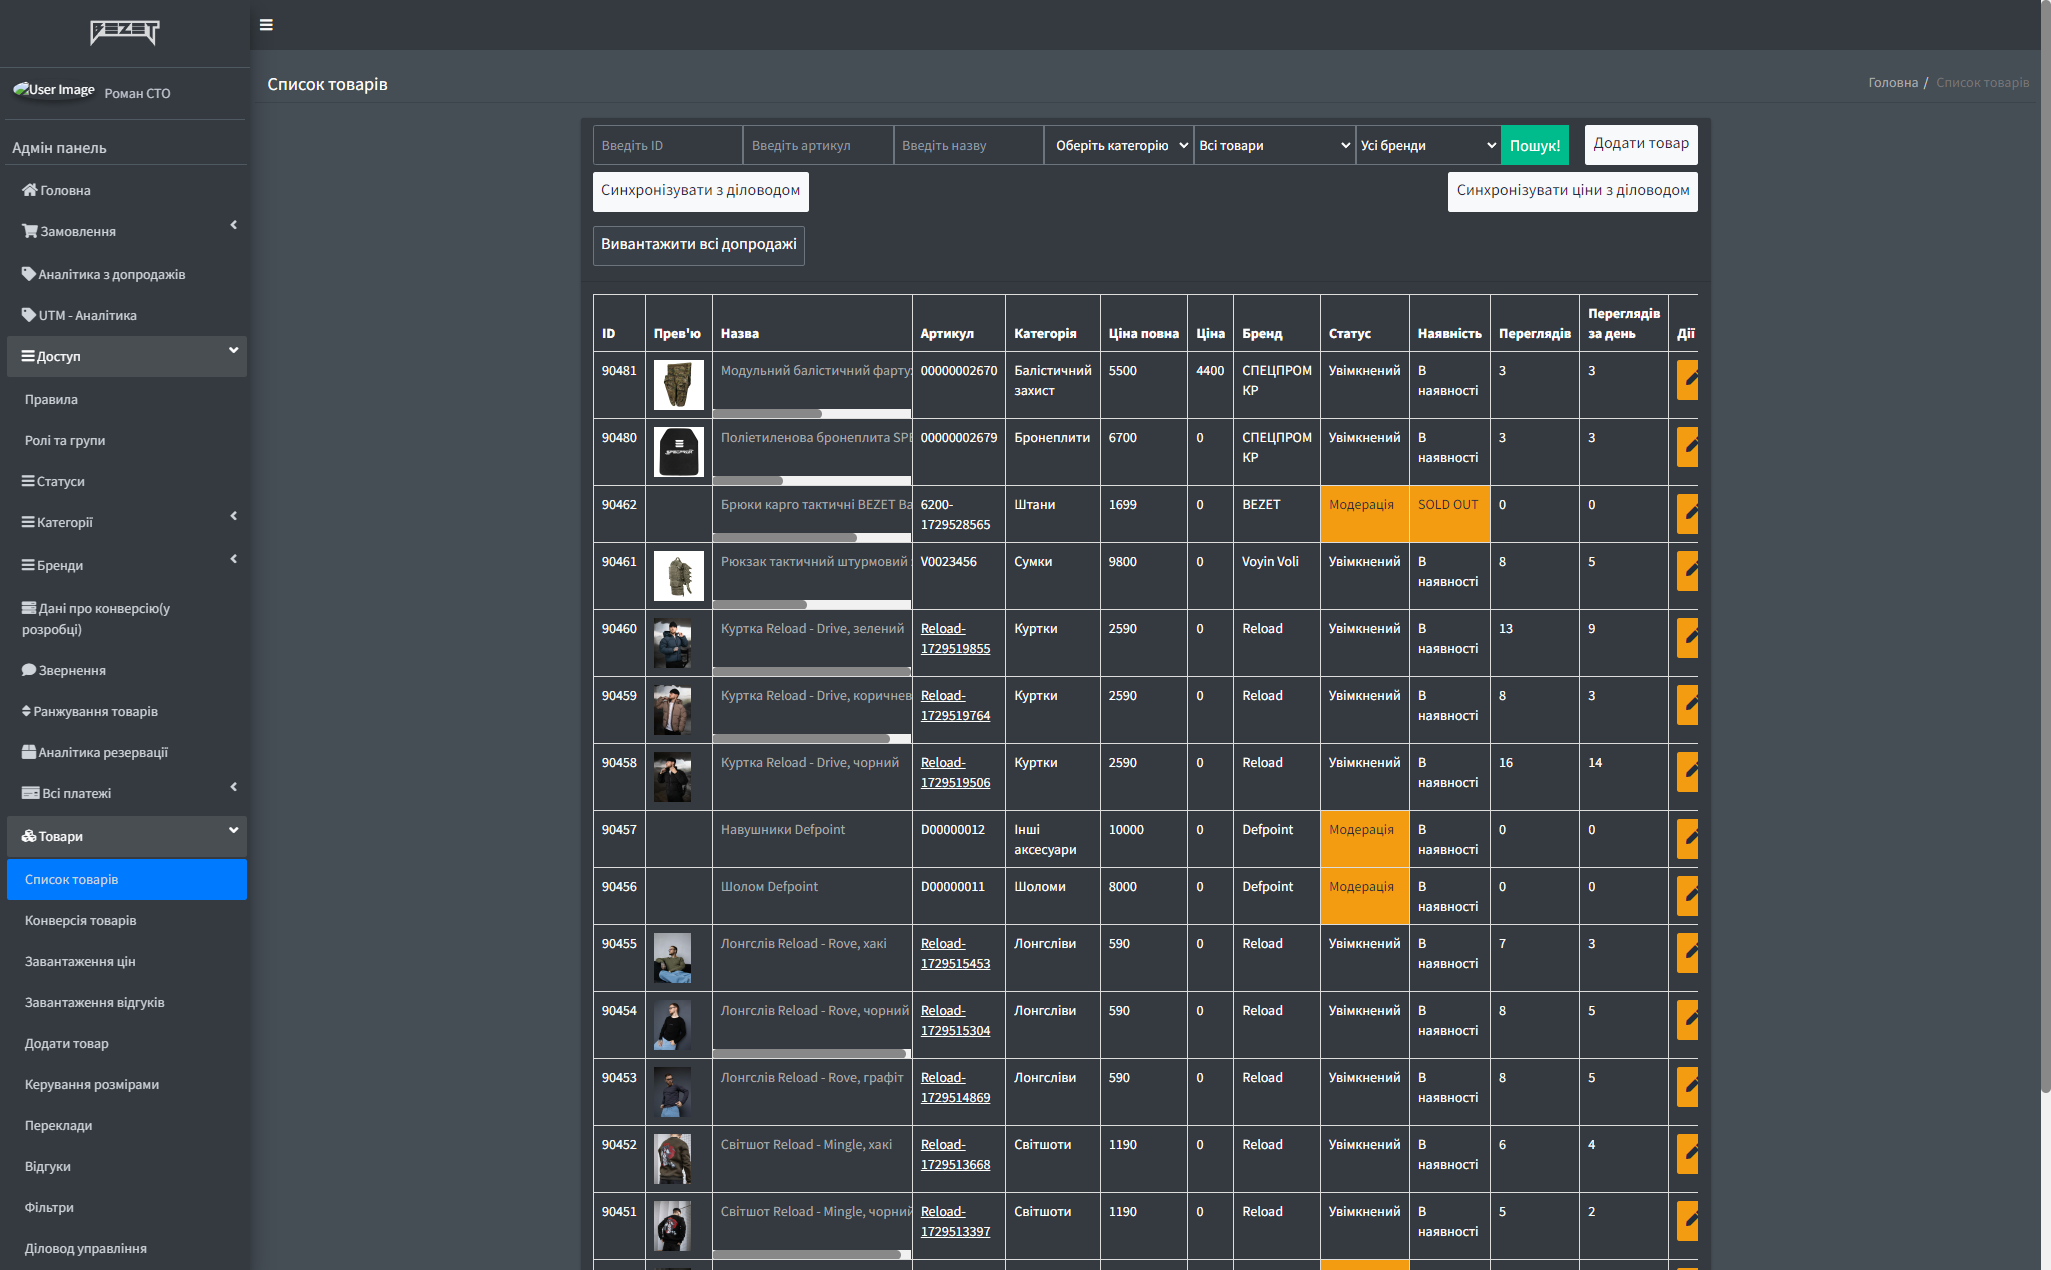Focus the Введіть назву input field
2051x1270 pixels.
click(969, 145)
